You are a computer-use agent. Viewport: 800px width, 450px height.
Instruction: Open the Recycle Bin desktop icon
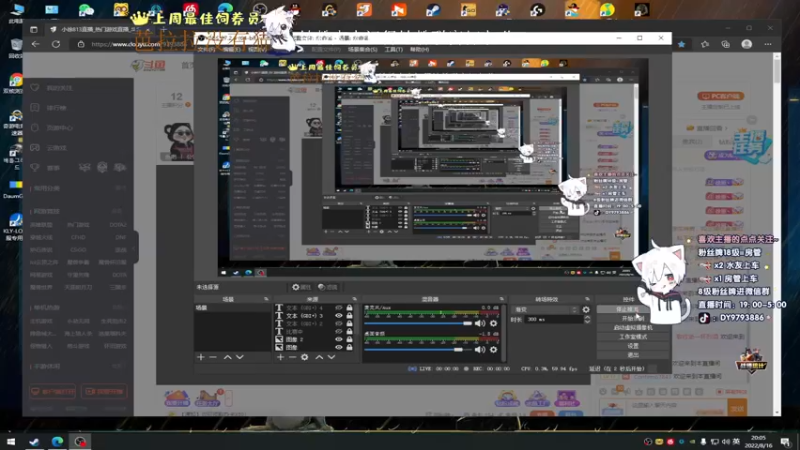coord(15,46)
